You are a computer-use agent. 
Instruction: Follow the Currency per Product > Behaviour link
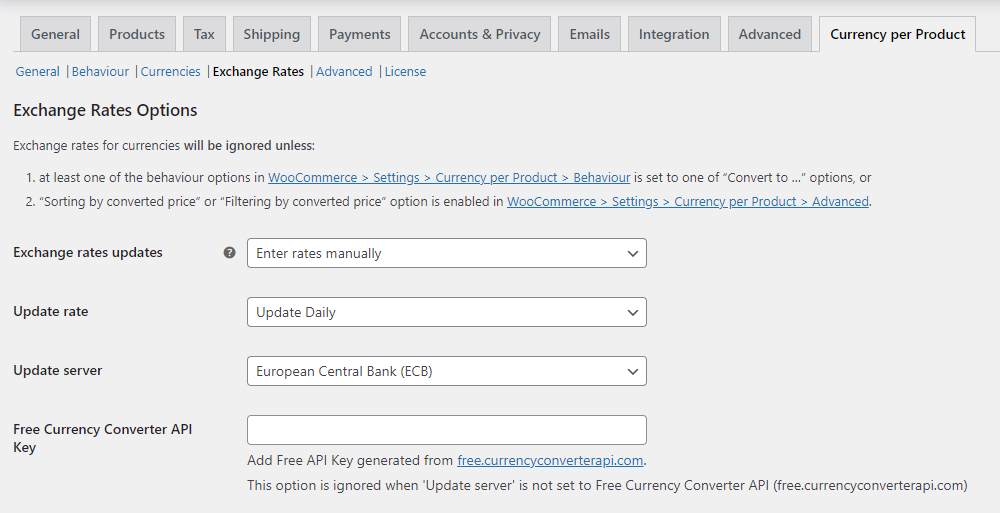pyautogui.click(x=449, y=178)
